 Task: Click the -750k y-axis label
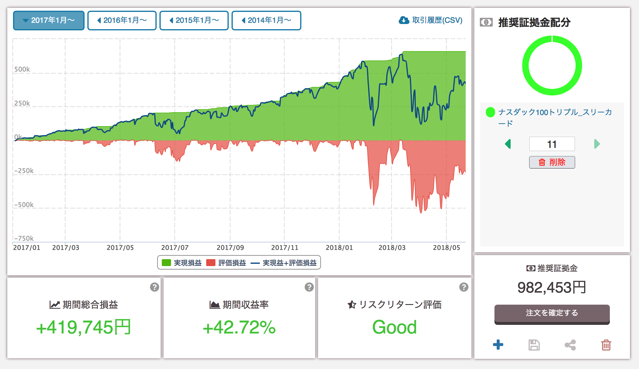[x=24, y=238]
